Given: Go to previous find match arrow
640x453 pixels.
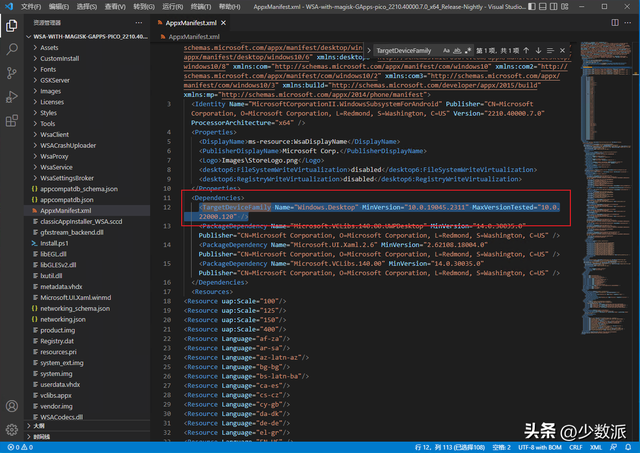Looking at the screenshot, I should 525,49.
